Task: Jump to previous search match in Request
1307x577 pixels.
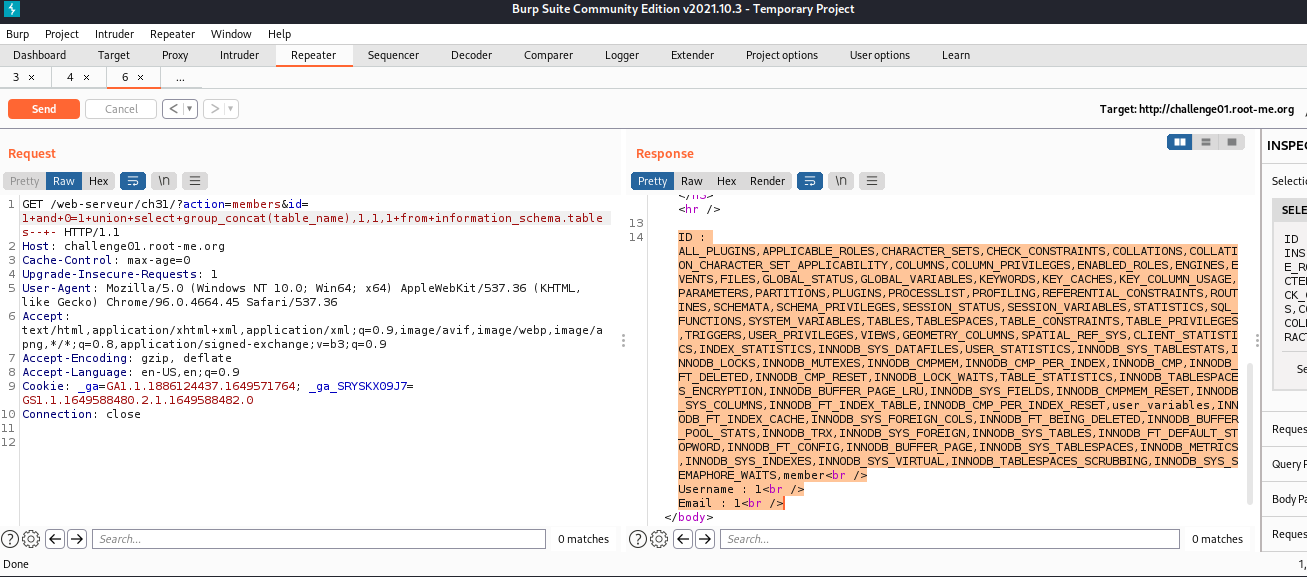Action: tap(56, 539)
